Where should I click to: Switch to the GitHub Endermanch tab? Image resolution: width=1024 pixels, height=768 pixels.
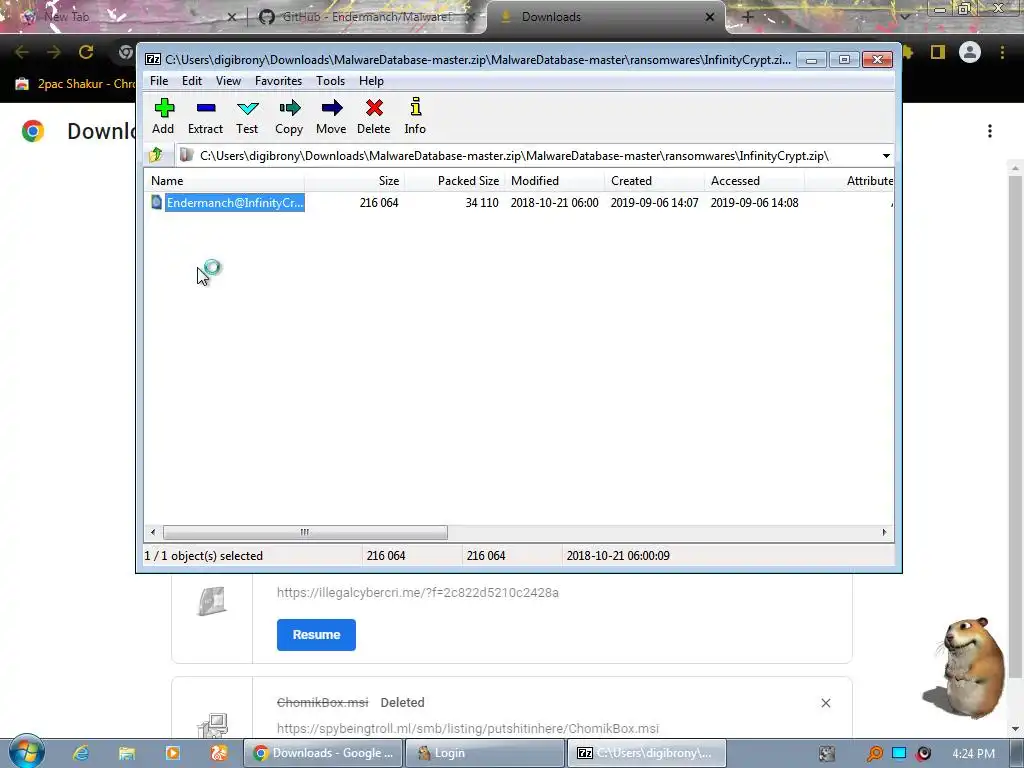click(366, 17)
